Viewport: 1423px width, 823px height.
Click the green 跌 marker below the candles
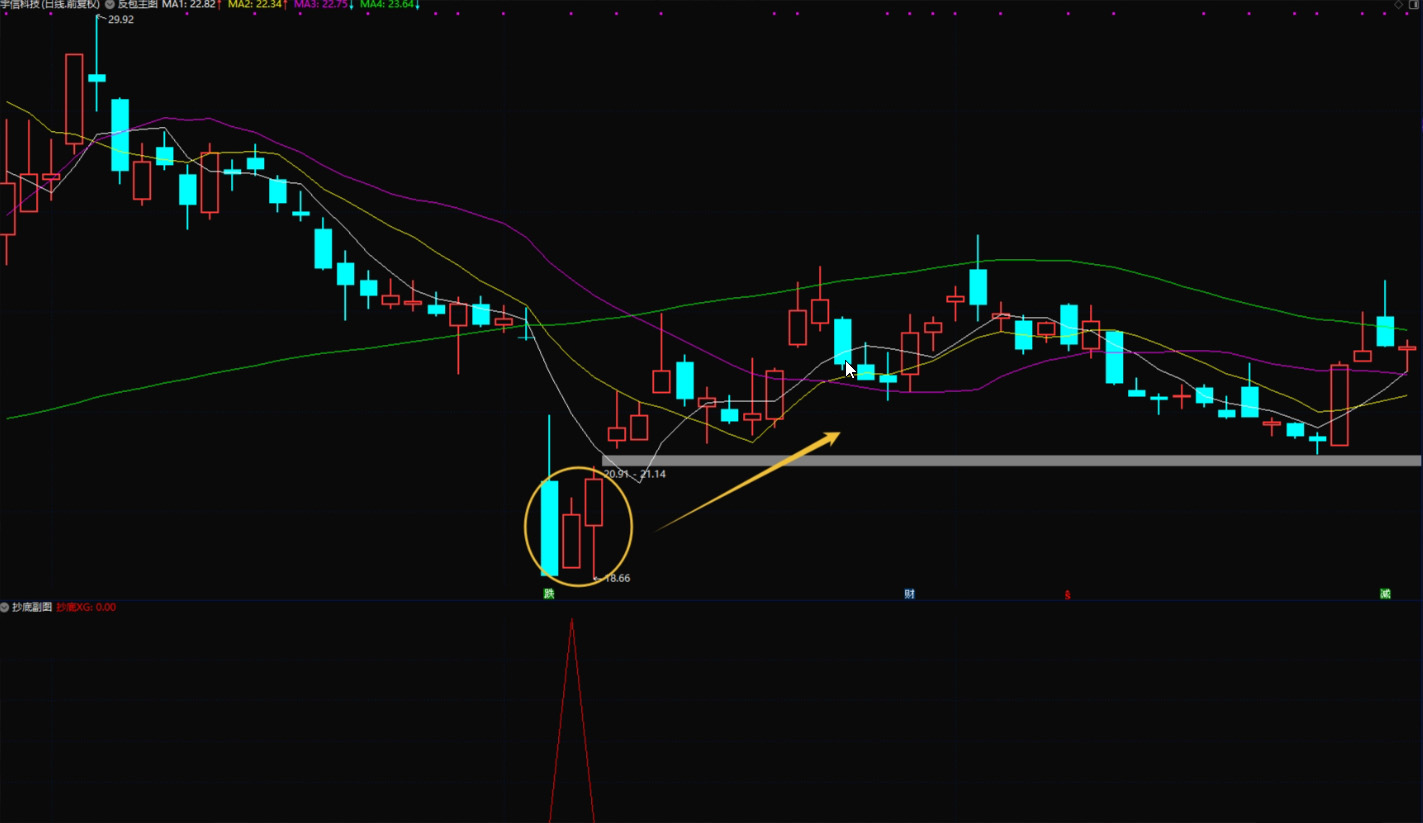(548, 594)
